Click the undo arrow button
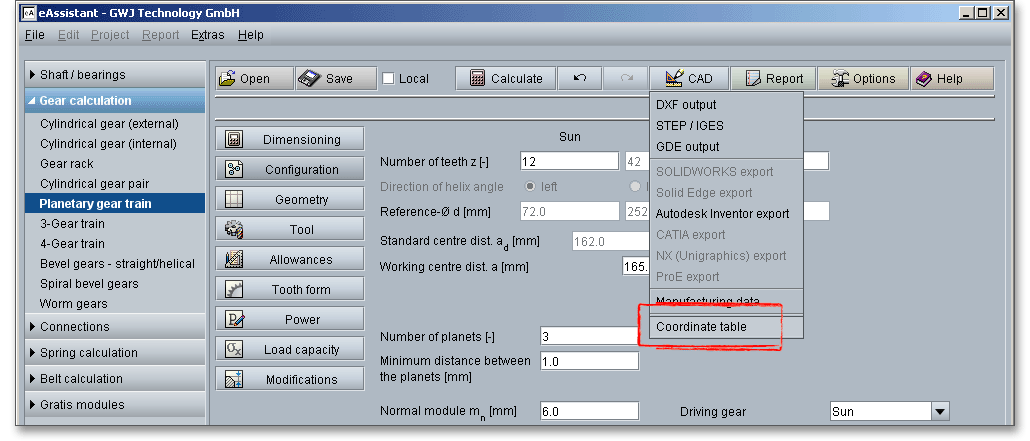The width and height of the screenshot is (1030, 441). (580, 79)
